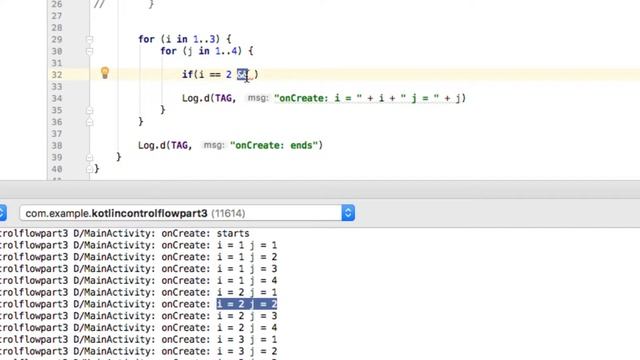Image resolution: width=640 pixels, height=360 pixels.
Task: Click the logcat line 'i = 2 j = 1'
Action: click(139, 293)
